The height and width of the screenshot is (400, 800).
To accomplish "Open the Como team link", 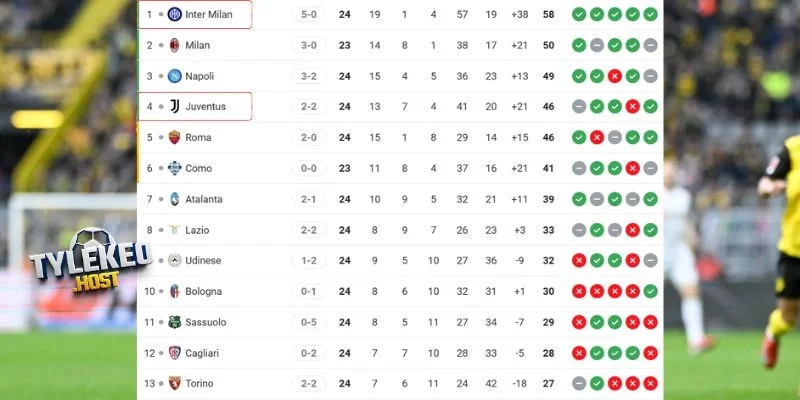I will point(198,169).
